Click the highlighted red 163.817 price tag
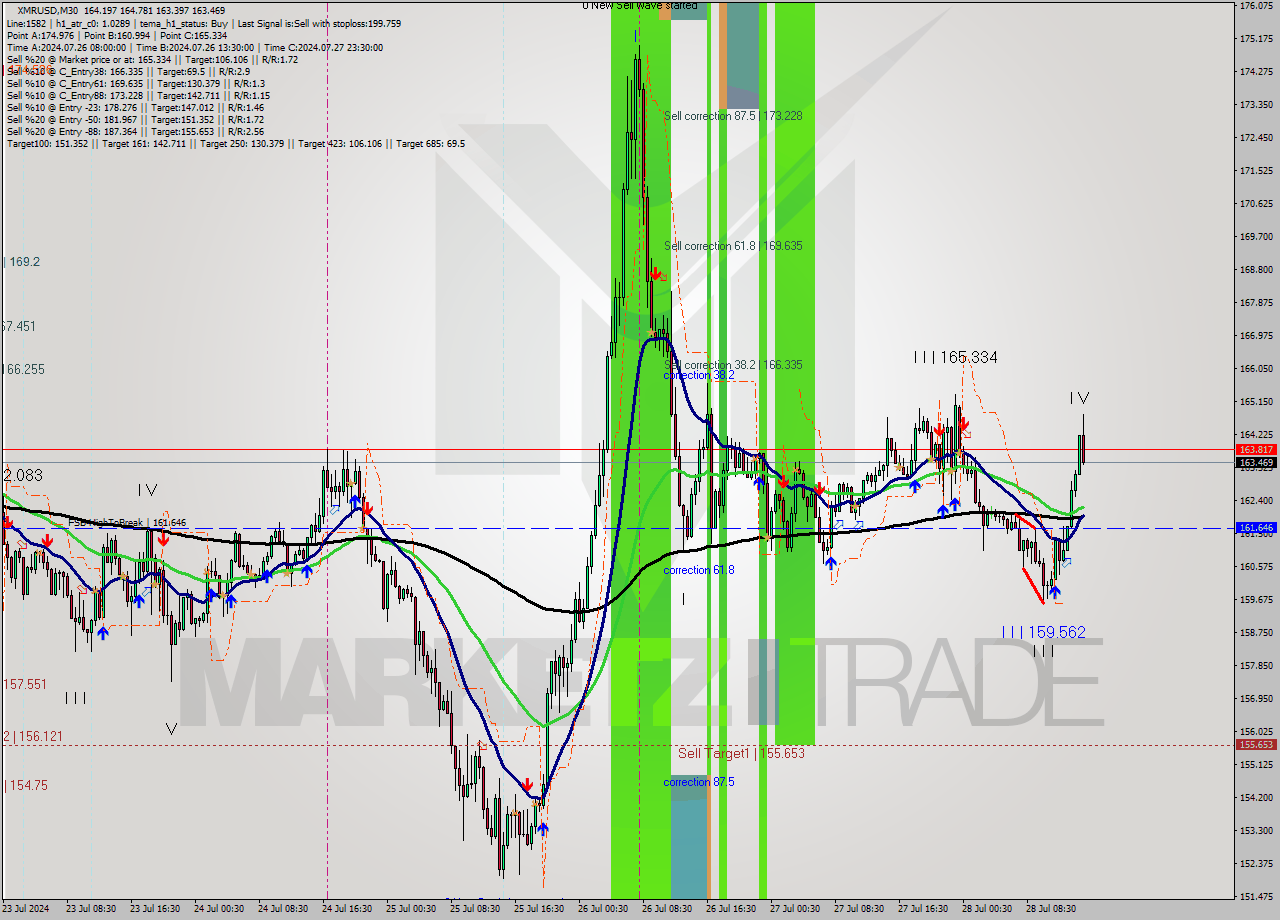 [1256, 450]
